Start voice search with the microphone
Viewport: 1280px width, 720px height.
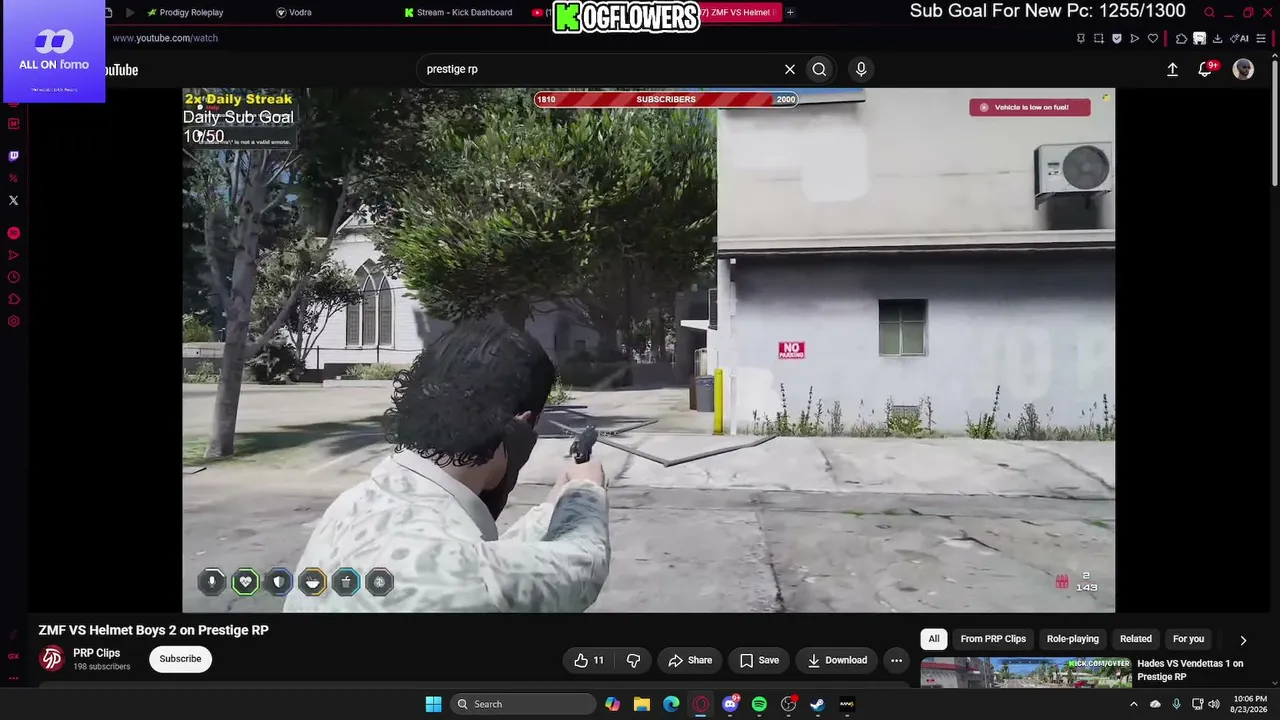(861, 69)
